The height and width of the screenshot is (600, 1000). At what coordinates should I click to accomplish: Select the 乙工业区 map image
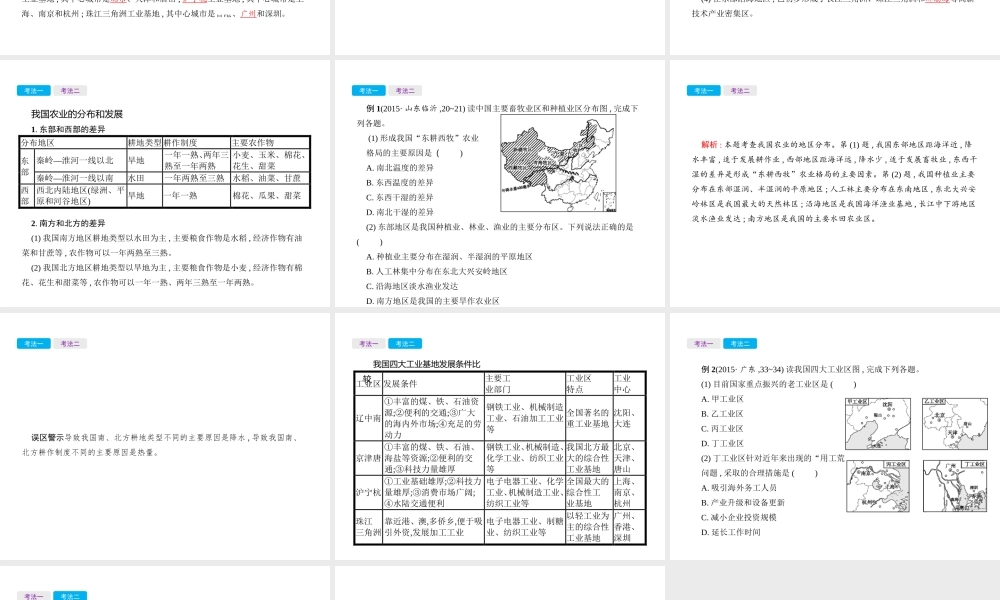click(x=955, y=423)
